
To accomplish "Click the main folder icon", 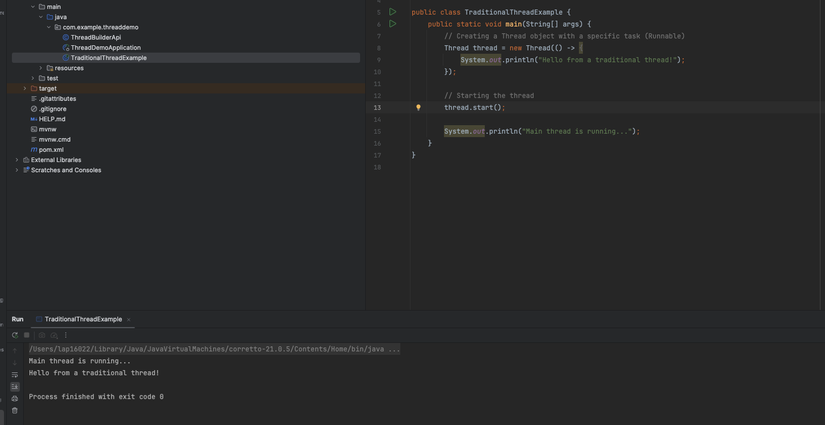I will click(42, 7).
